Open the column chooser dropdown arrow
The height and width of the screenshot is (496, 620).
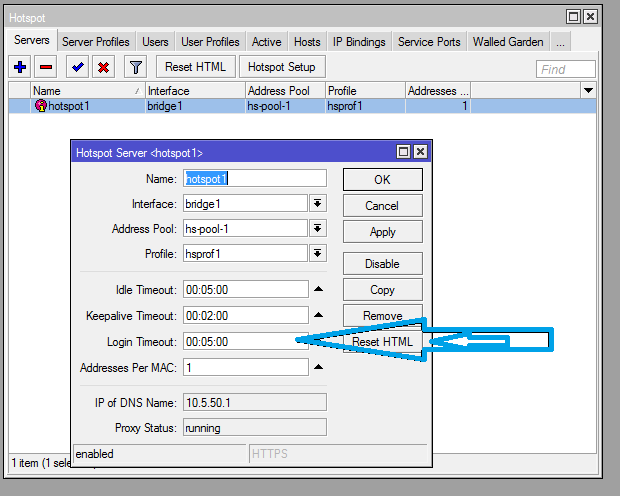pos(588,91)
